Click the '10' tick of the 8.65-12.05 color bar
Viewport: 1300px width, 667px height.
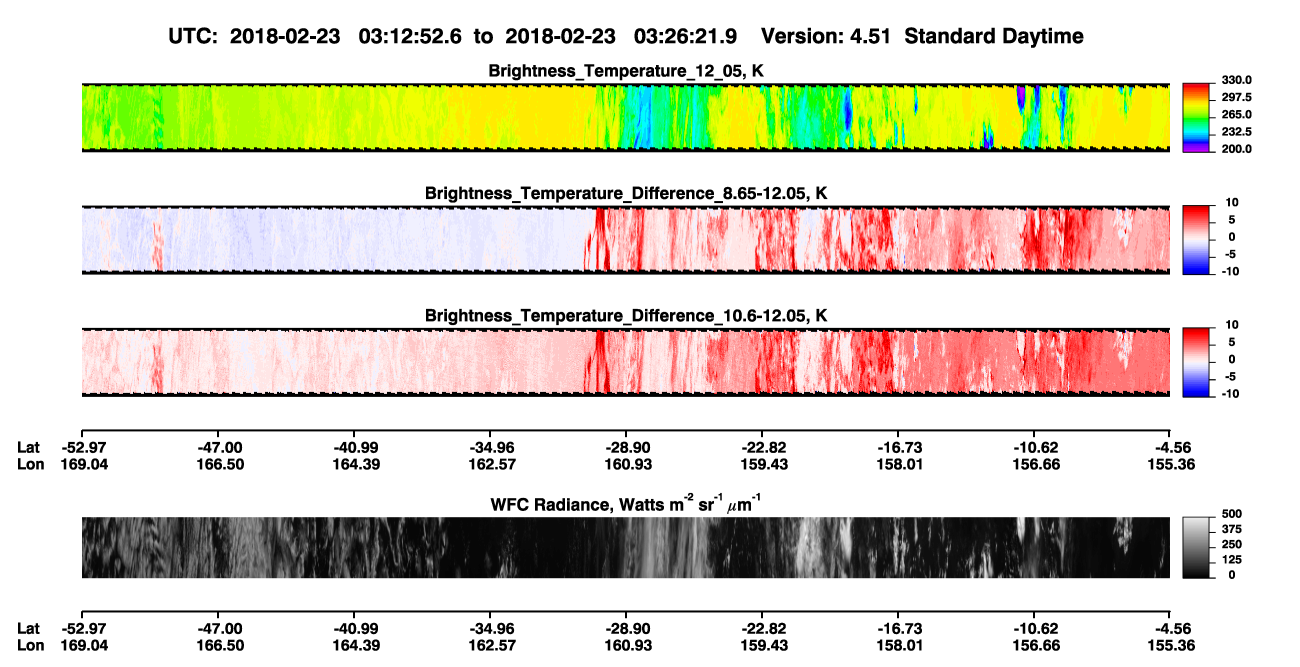[x=1231, y=202]
